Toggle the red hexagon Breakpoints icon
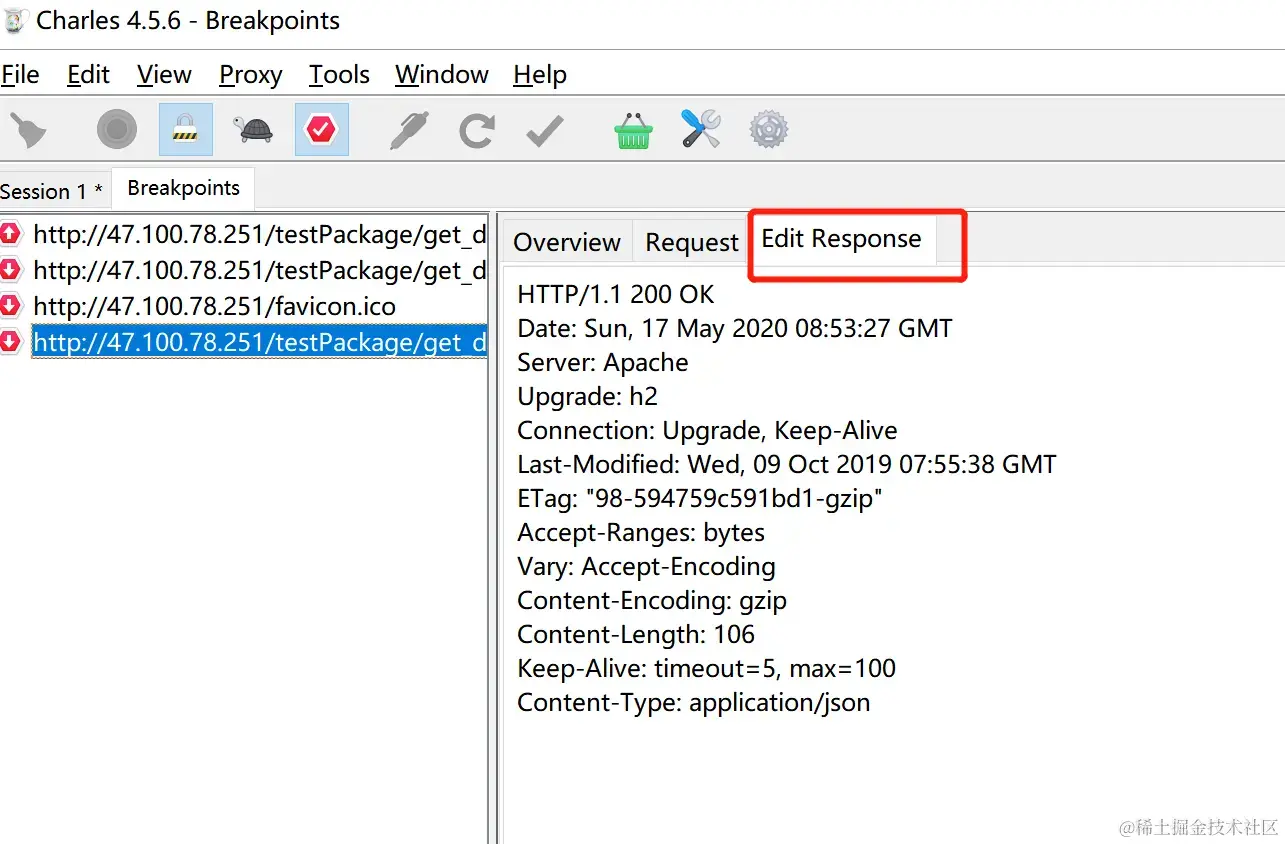Image resolution: width=1285 pixels, height=844 pixels. (x=322, y=129)
